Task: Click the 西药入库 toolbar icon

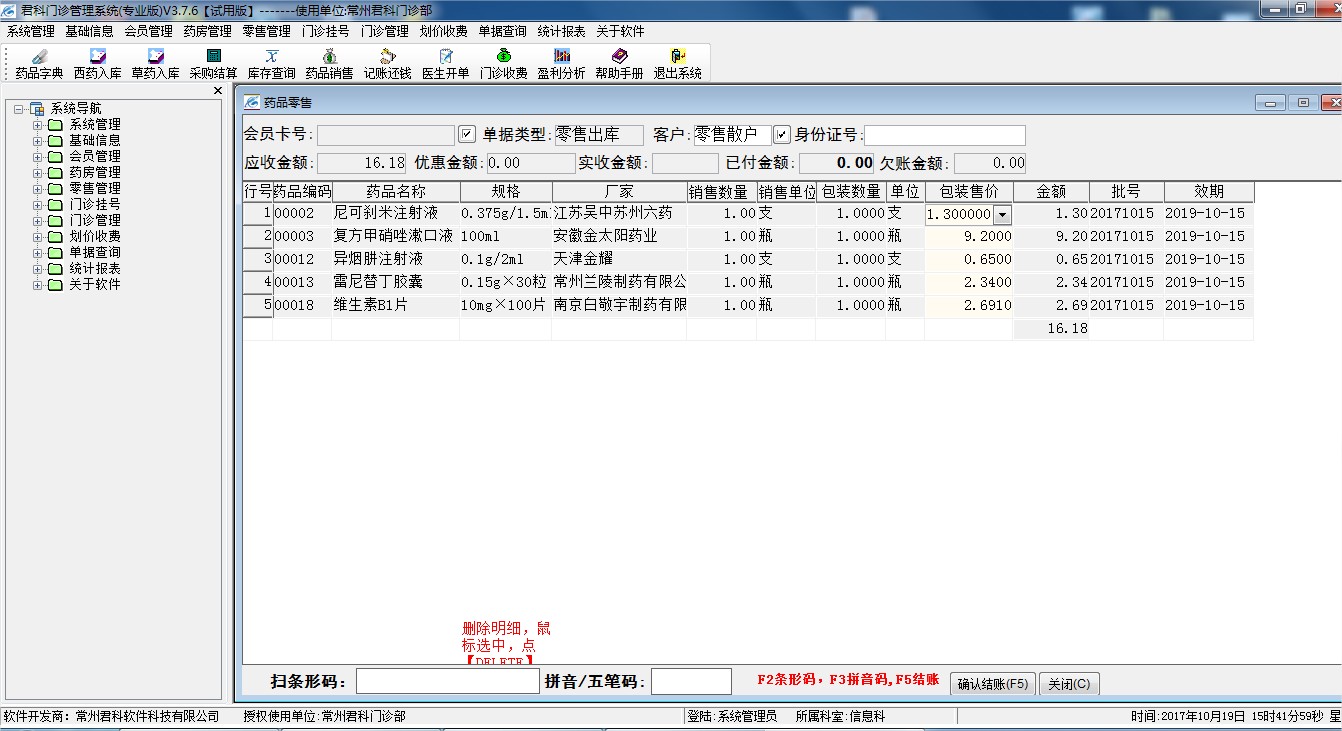Action: (97, 63)
